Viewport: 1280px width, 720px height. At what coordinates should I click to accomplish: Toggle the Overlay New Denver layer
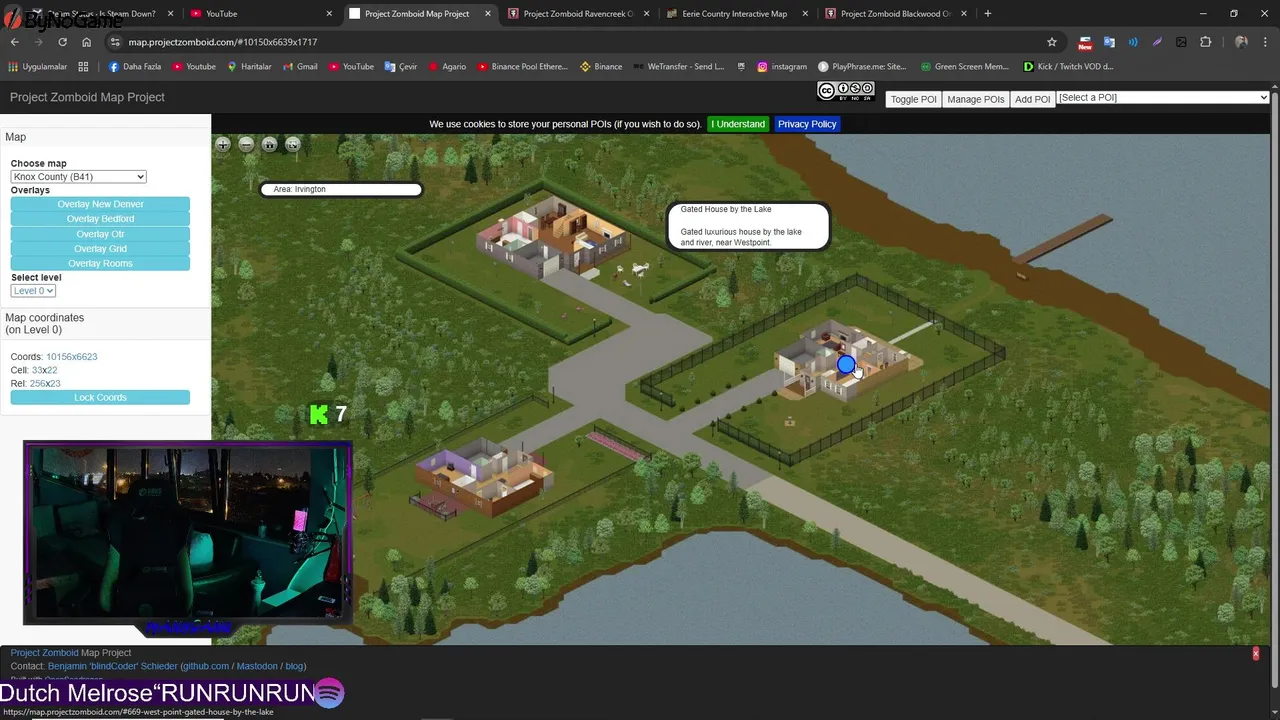point(100,204)
